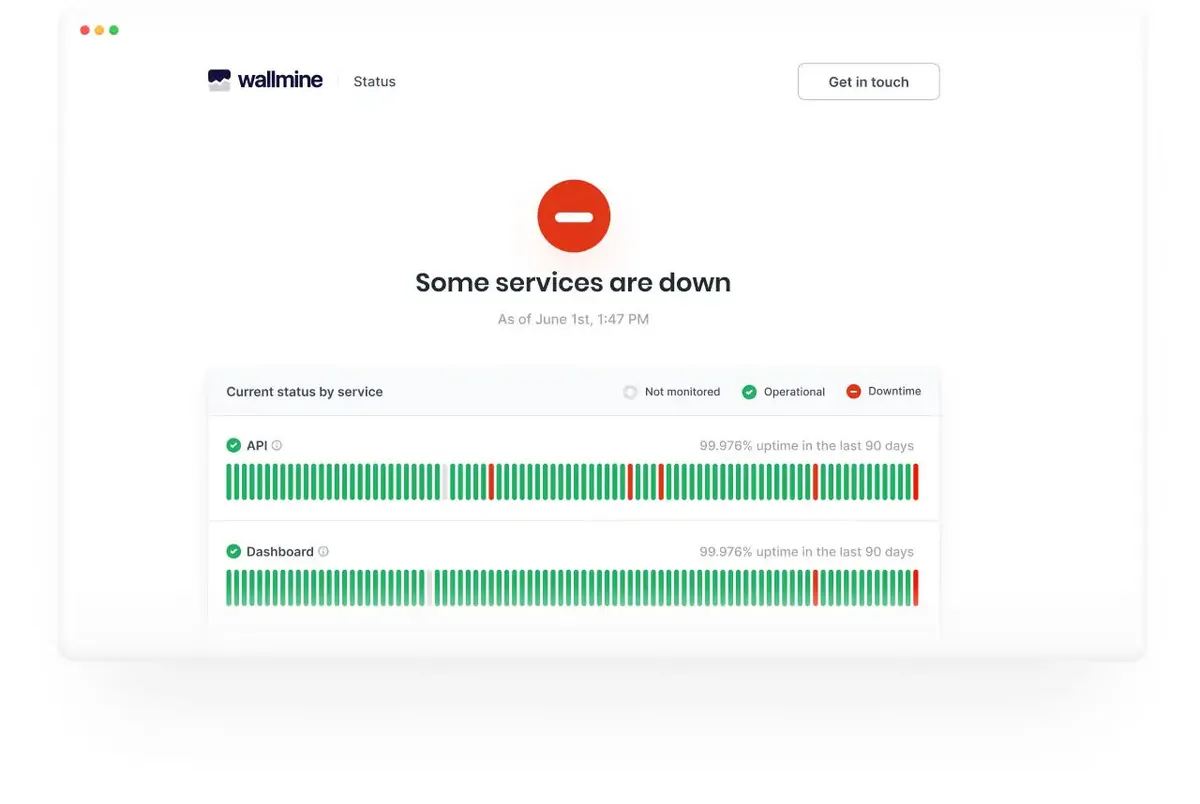Image resolution: width=1200 pixels, height=804 pixels.
Task: Click the Get in touch button
Action: 868,82
